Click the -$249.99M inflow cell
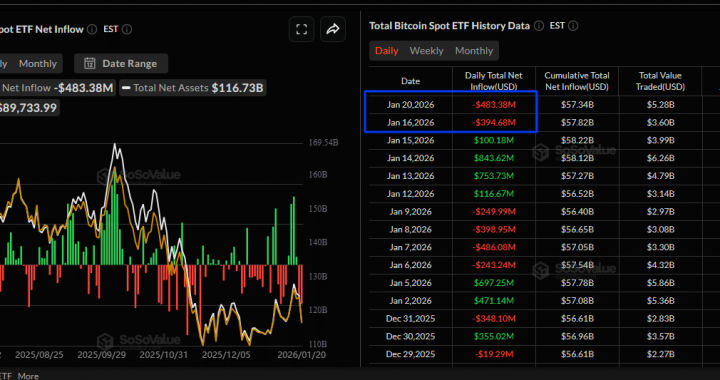 click(494, 212)
